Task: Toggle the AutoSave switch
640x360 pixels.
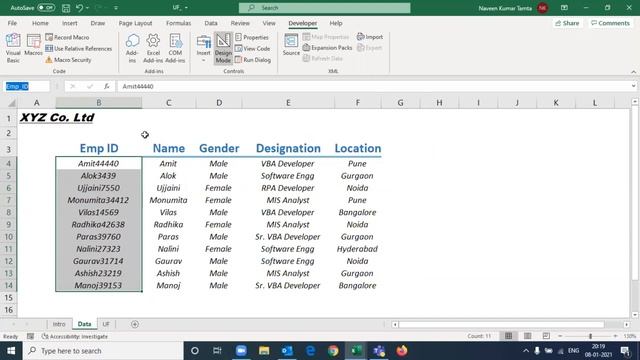Action: tap(46, 8)
